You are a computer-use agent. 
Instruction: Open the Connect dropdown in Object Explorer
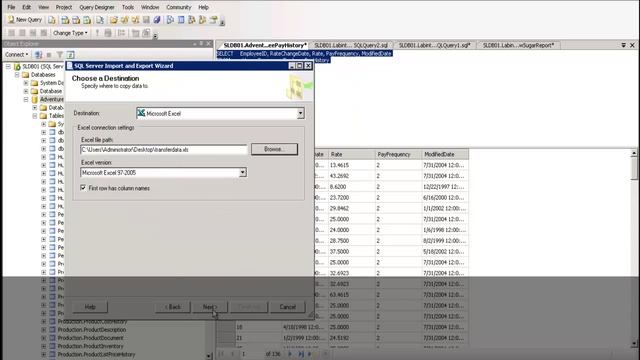tap(16, 54)
